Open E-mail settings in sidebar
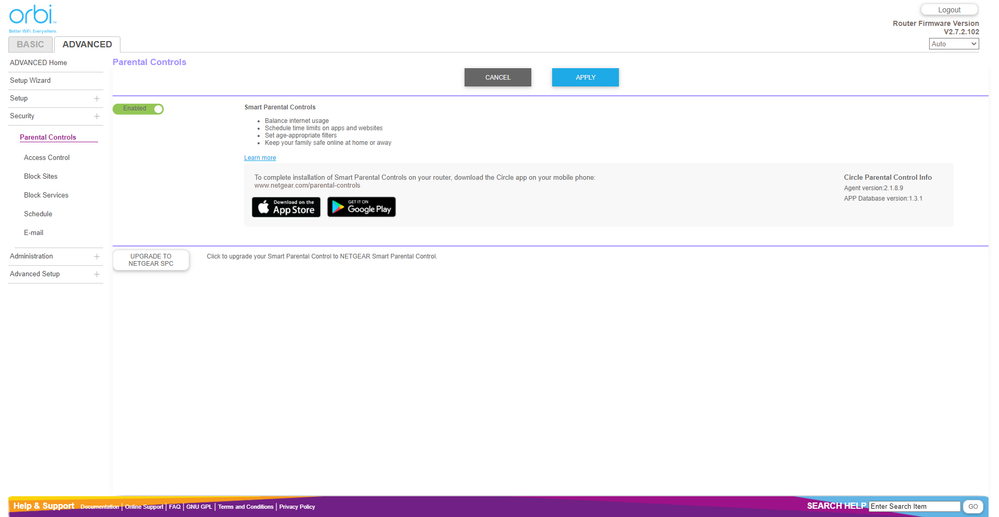The height and width of the screenshot is (517, 999). point(34,233)
